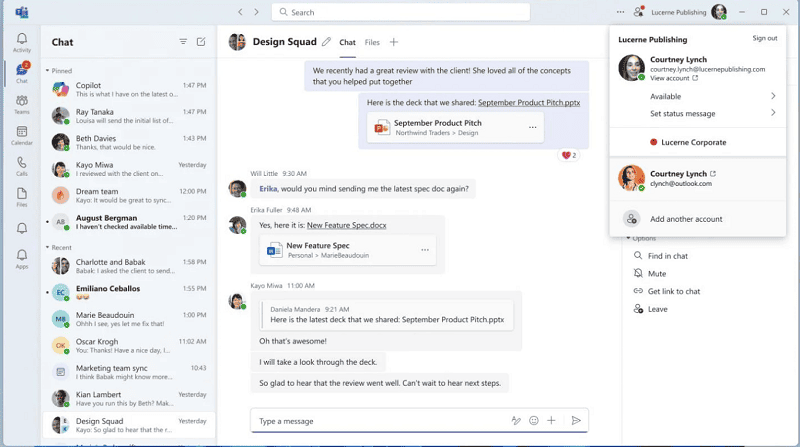The height and width of the screenshot is (447, 800).
Task: Click the heart reaction count on message
Action: pos(569,155)
